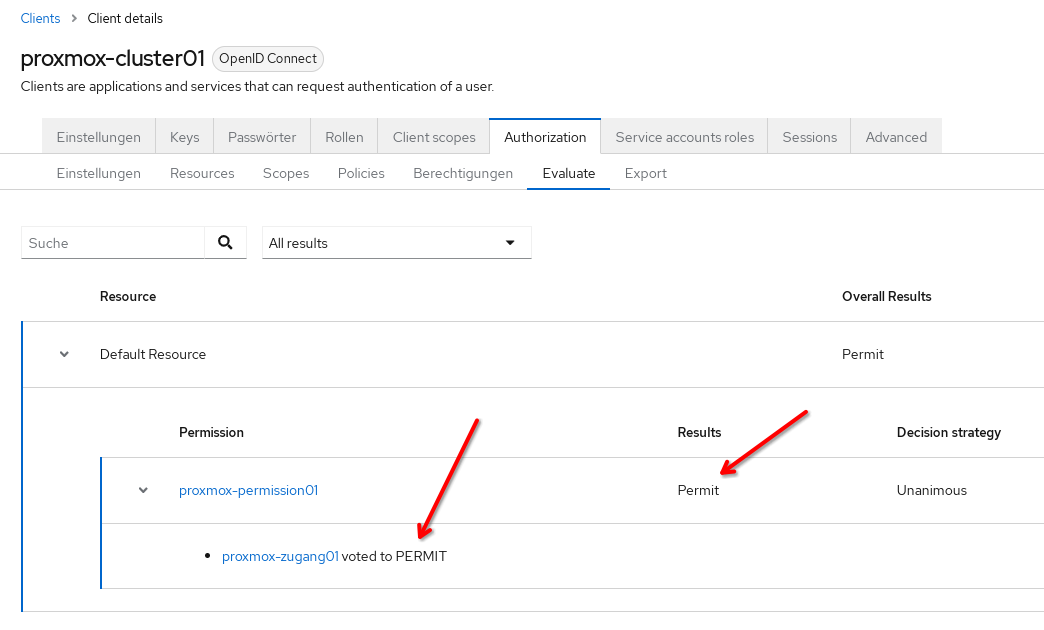Screen dimensions: 1044x630
Task: Open the All results filter dropdown
Action: point(396,243)
